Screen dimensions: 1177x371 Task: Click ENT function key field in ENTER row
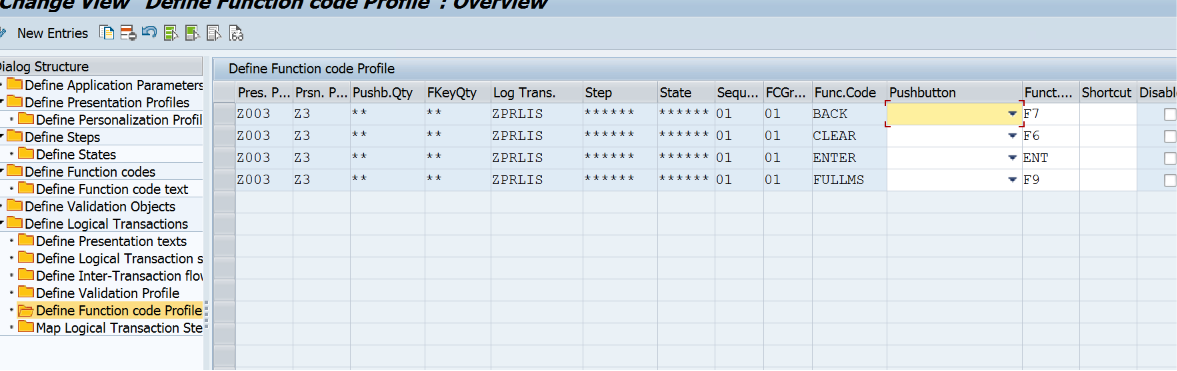click(1050, 158)
